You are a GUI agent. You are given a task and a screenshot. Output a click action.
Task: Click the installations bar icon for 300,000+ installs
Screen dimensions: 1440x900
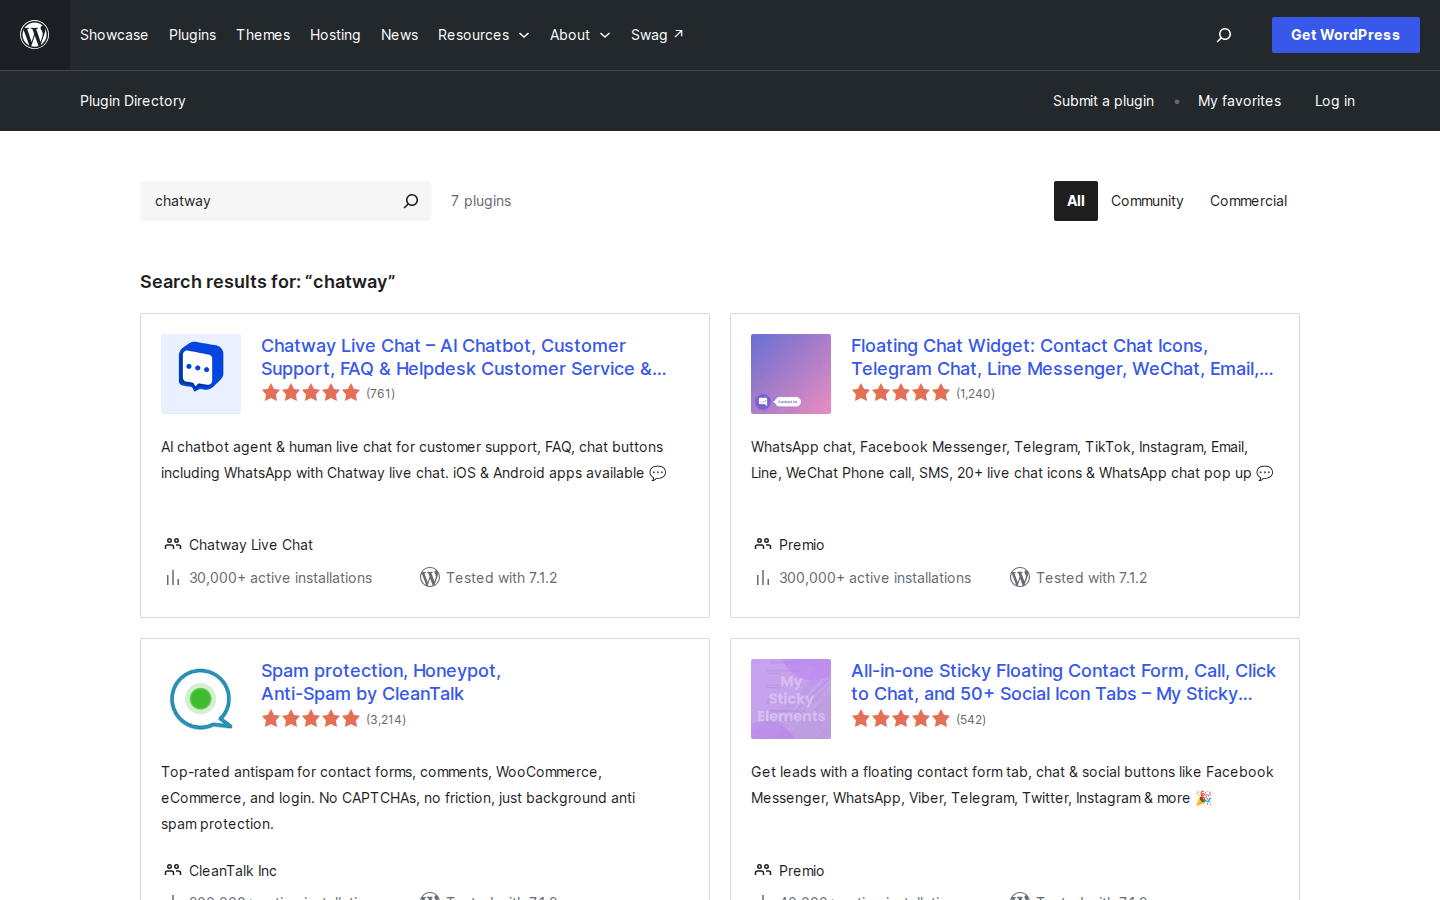(x=763, y=578)
